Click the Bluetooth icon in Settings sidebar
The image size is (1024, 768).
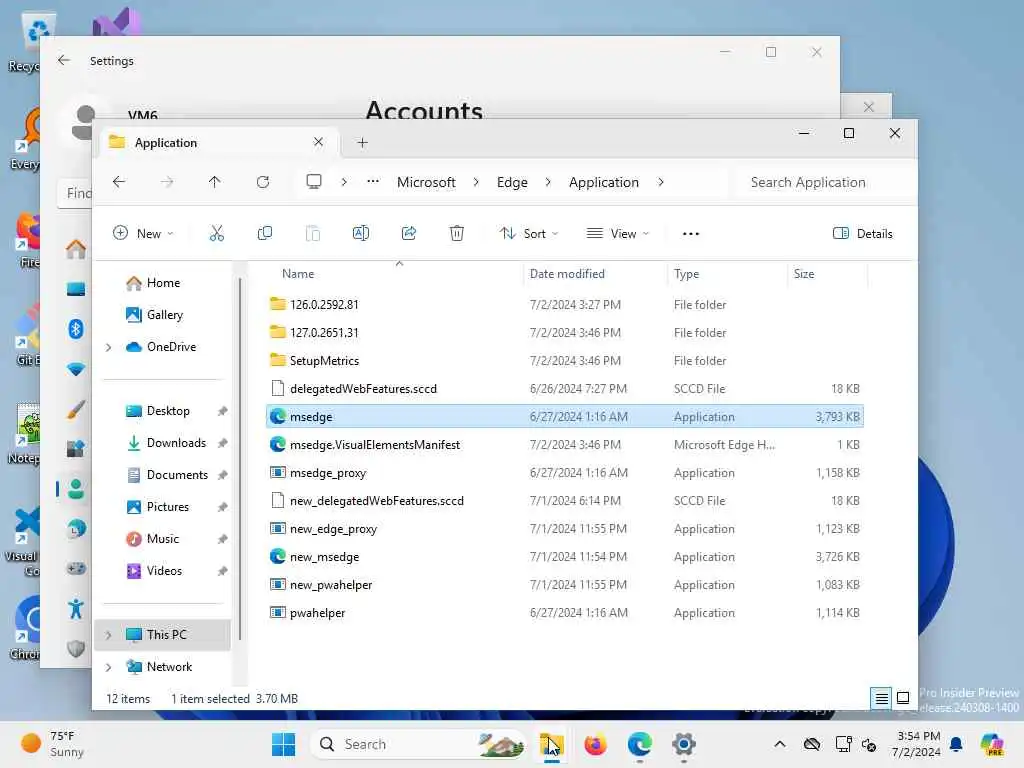pyautogui.click(x=76, y=328)
